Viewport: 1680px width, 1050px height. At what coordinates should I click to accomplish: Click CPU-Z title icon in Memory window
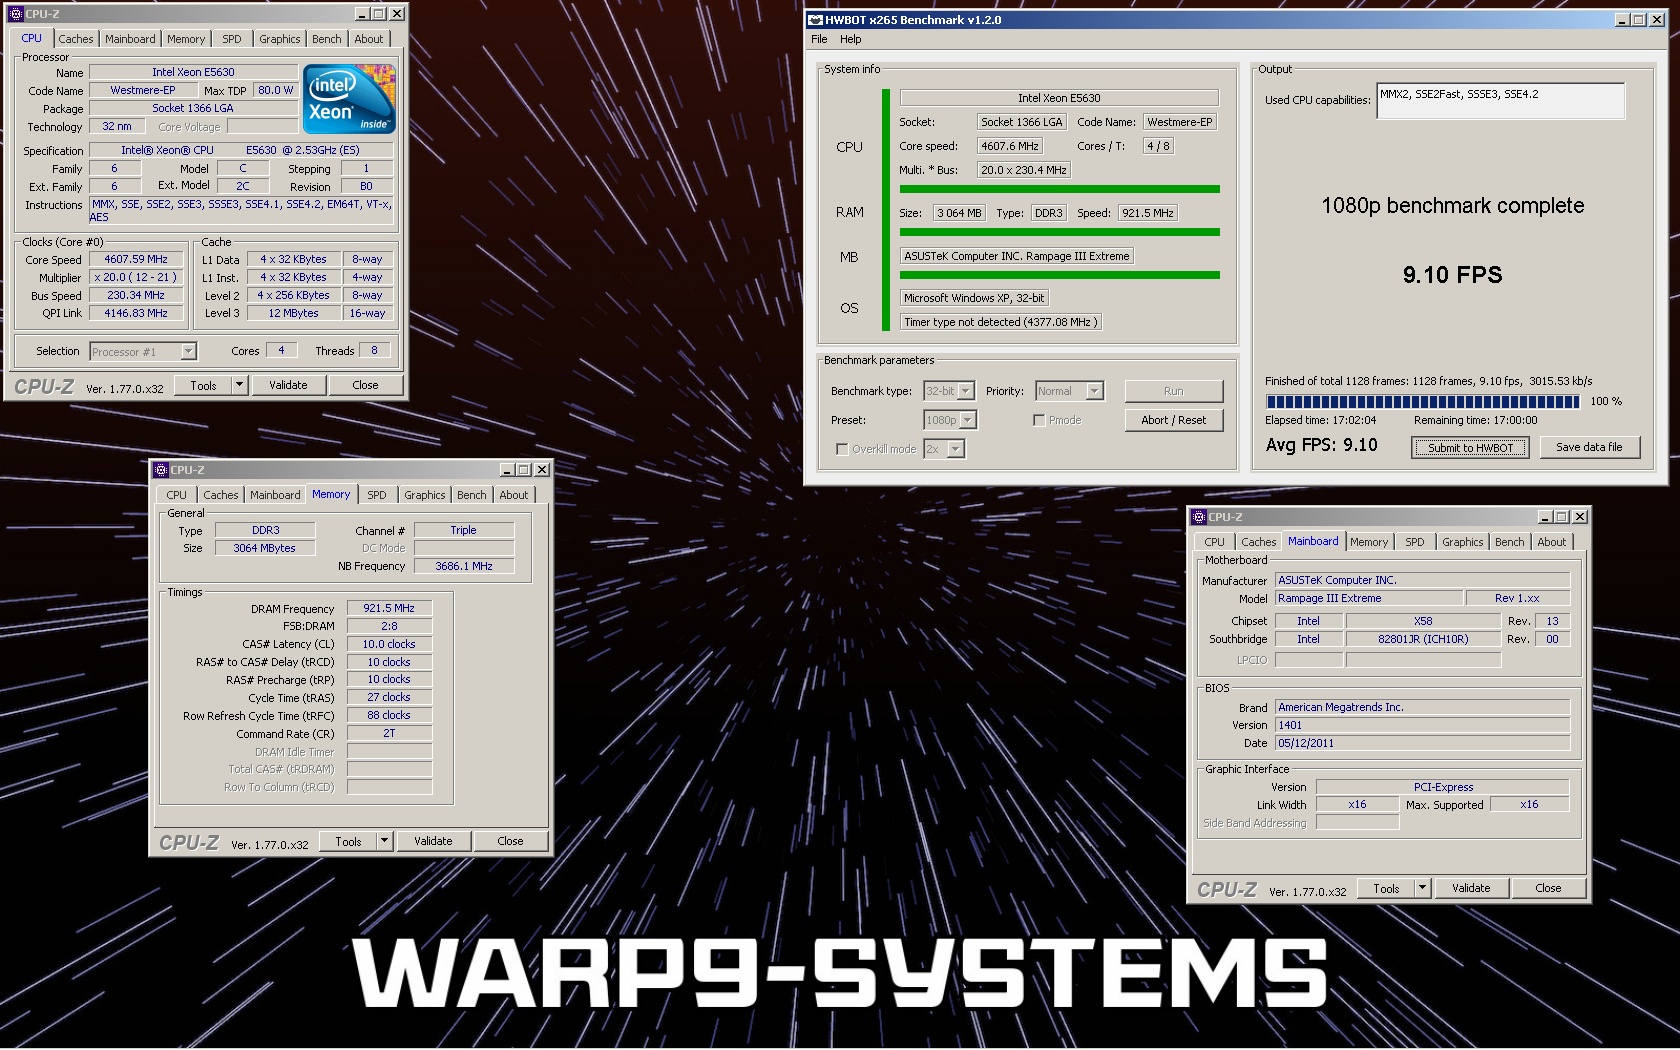(x=160, y=470)
